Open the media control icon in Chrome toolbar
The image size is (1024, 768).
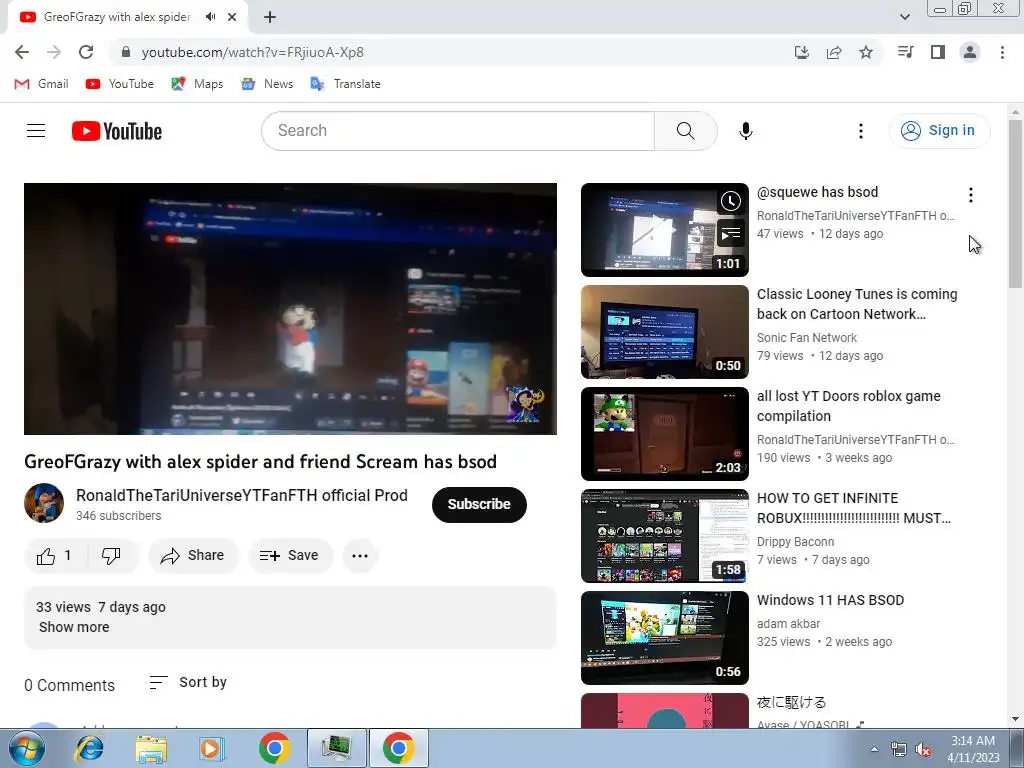(x=906, y=52)
